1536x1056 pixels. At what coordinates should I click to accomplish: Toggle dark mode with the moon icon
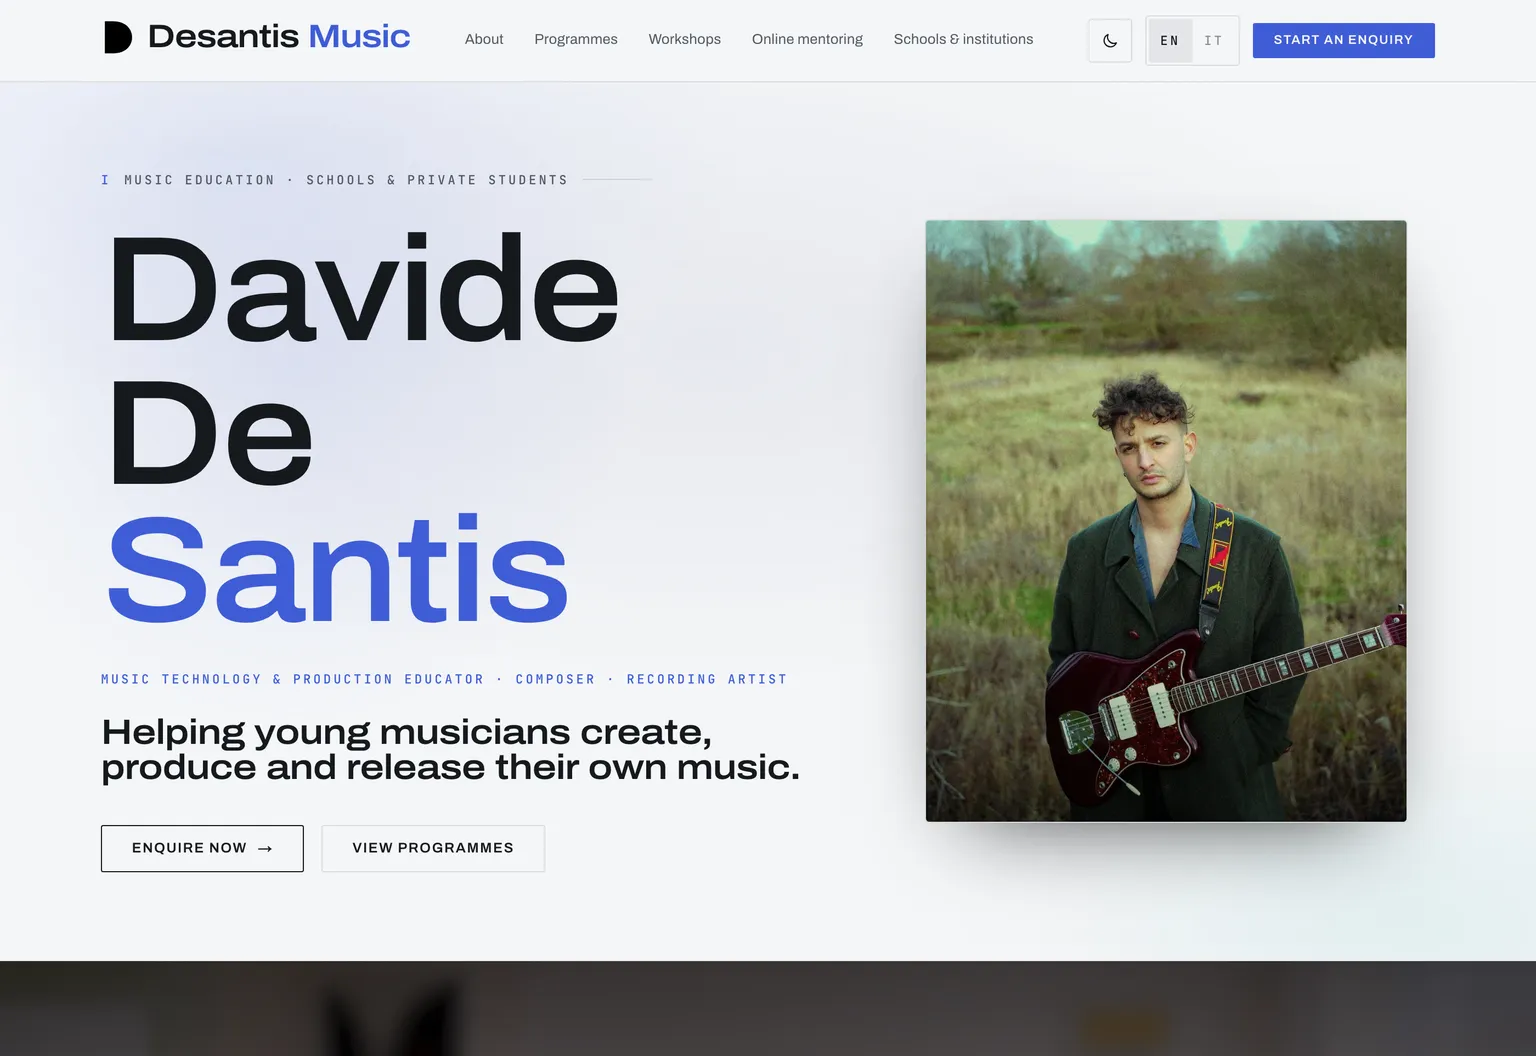click(x=1110, y=41)
